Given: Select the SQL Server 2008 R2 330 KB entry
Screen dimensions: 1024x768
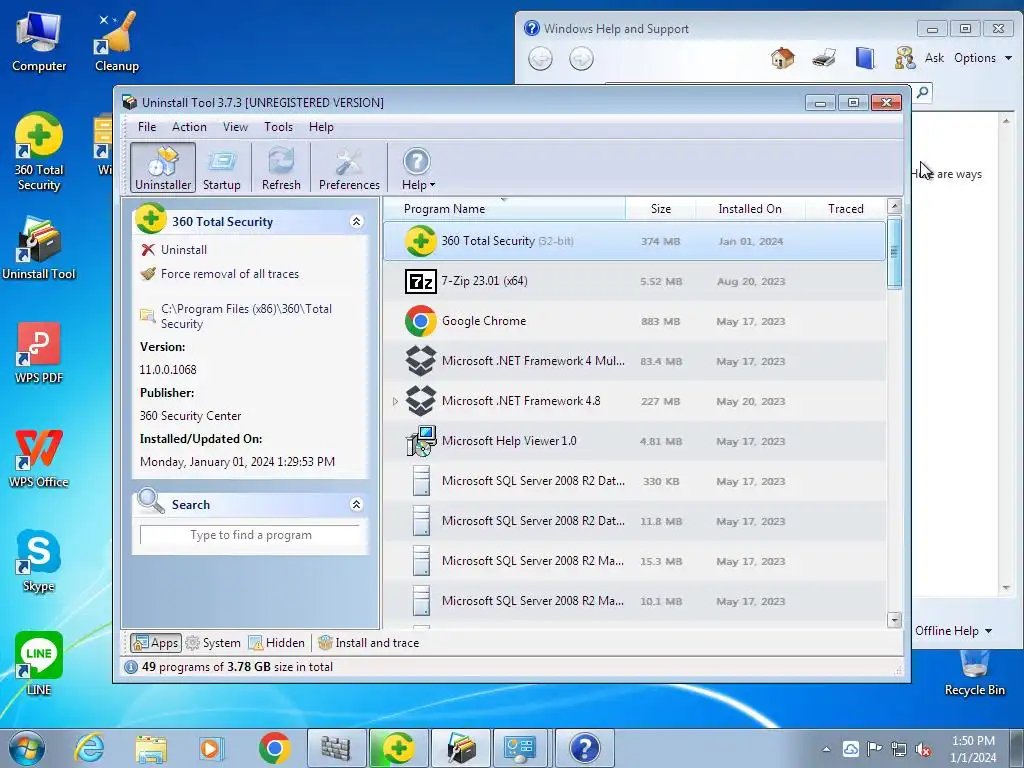Looking at the screenshot, I should (x=634, y=481).
